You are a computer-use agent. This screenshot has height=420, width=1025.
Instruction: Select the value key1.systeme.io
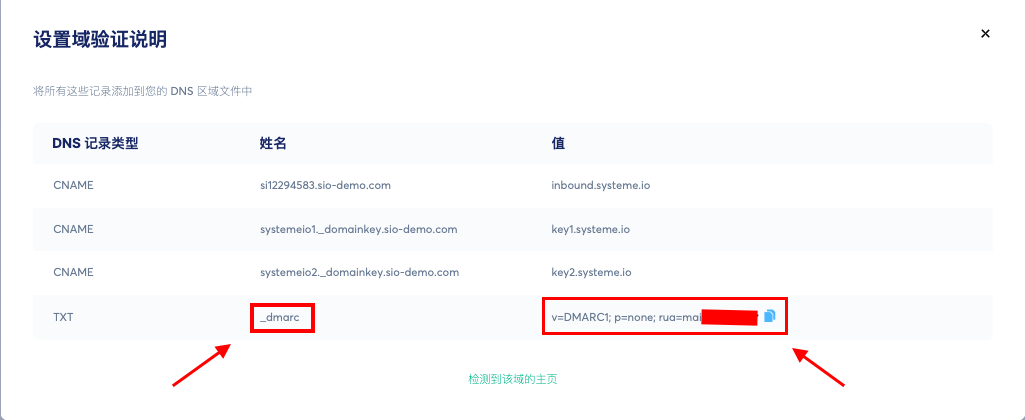(x=591, y=230)
